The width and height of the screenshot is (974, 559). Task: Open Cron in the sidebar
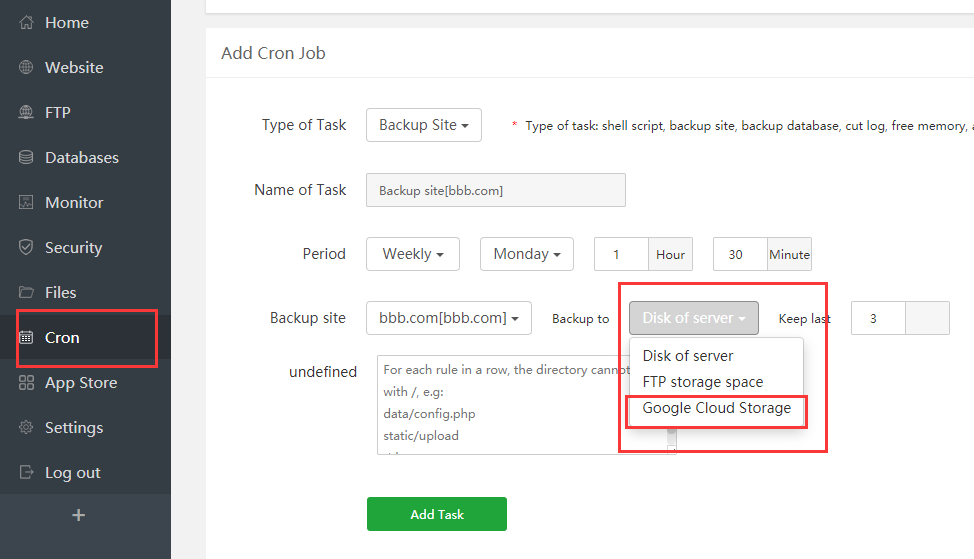62,338
